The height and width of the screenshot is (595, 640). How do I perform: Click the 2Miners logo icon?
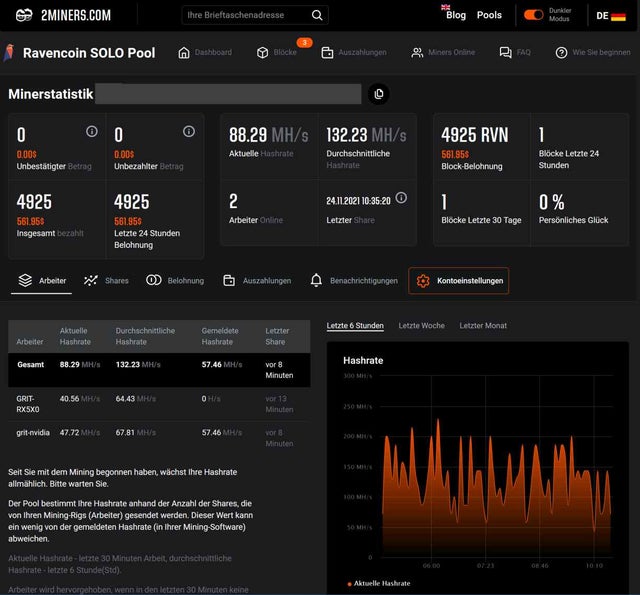point(24,15)
